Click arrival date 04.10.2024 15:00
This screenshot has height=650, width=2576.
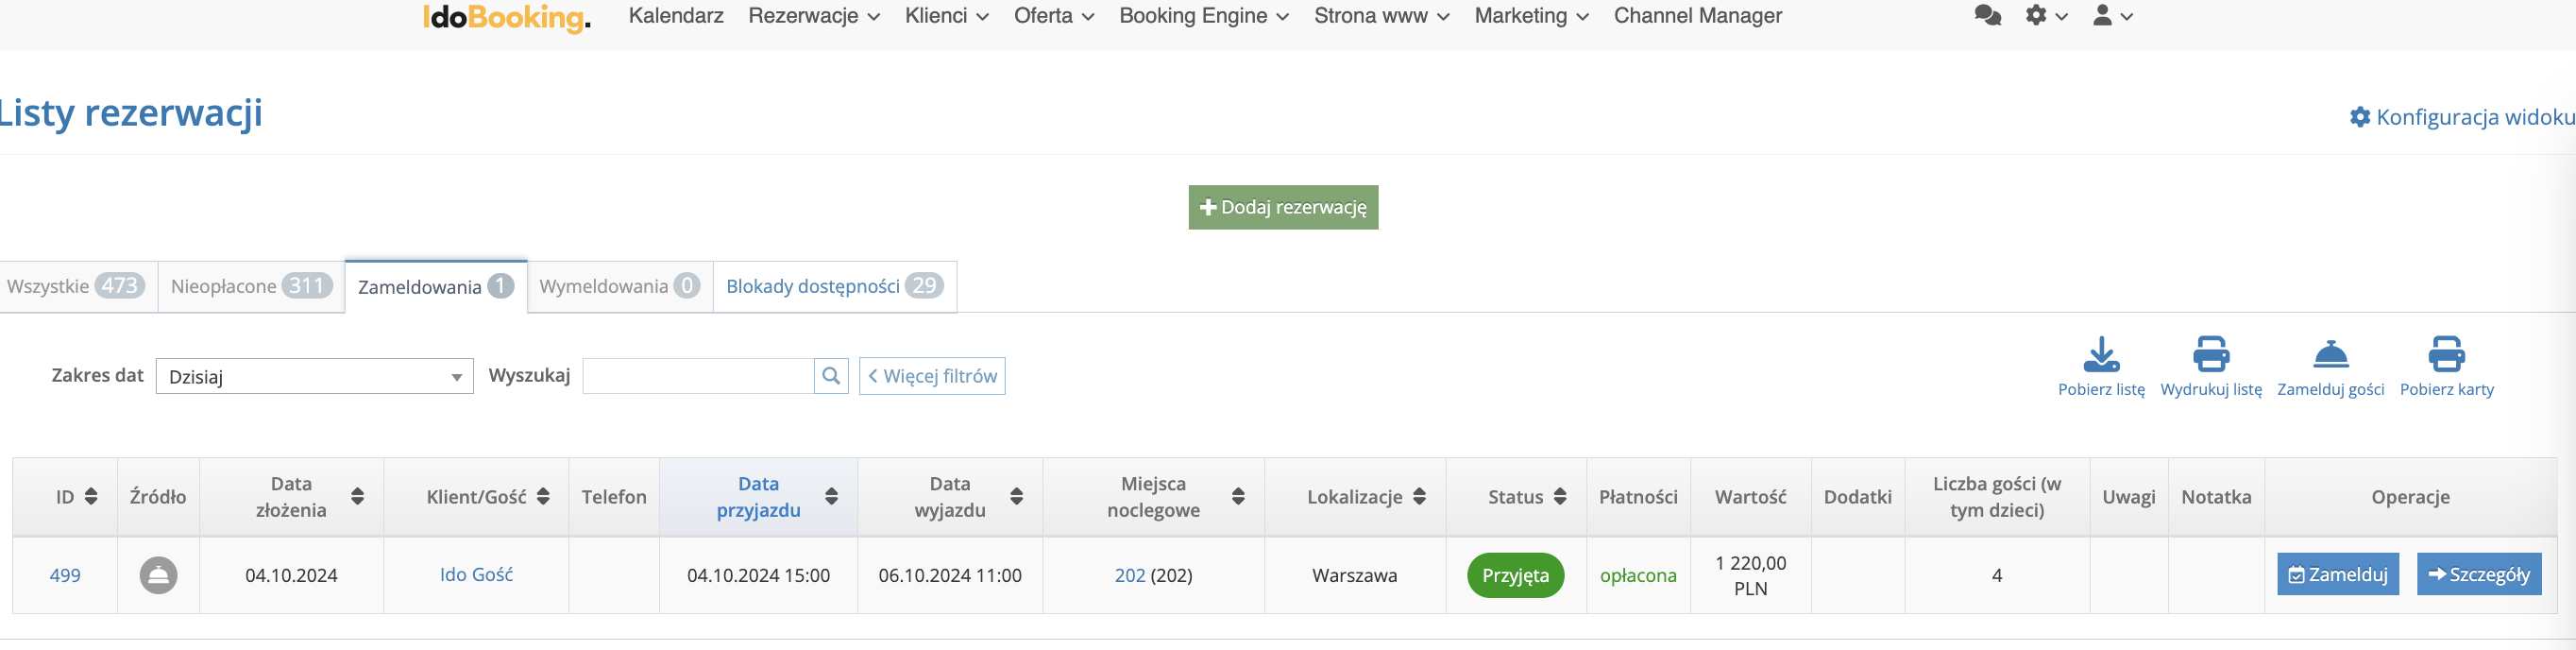758,575
